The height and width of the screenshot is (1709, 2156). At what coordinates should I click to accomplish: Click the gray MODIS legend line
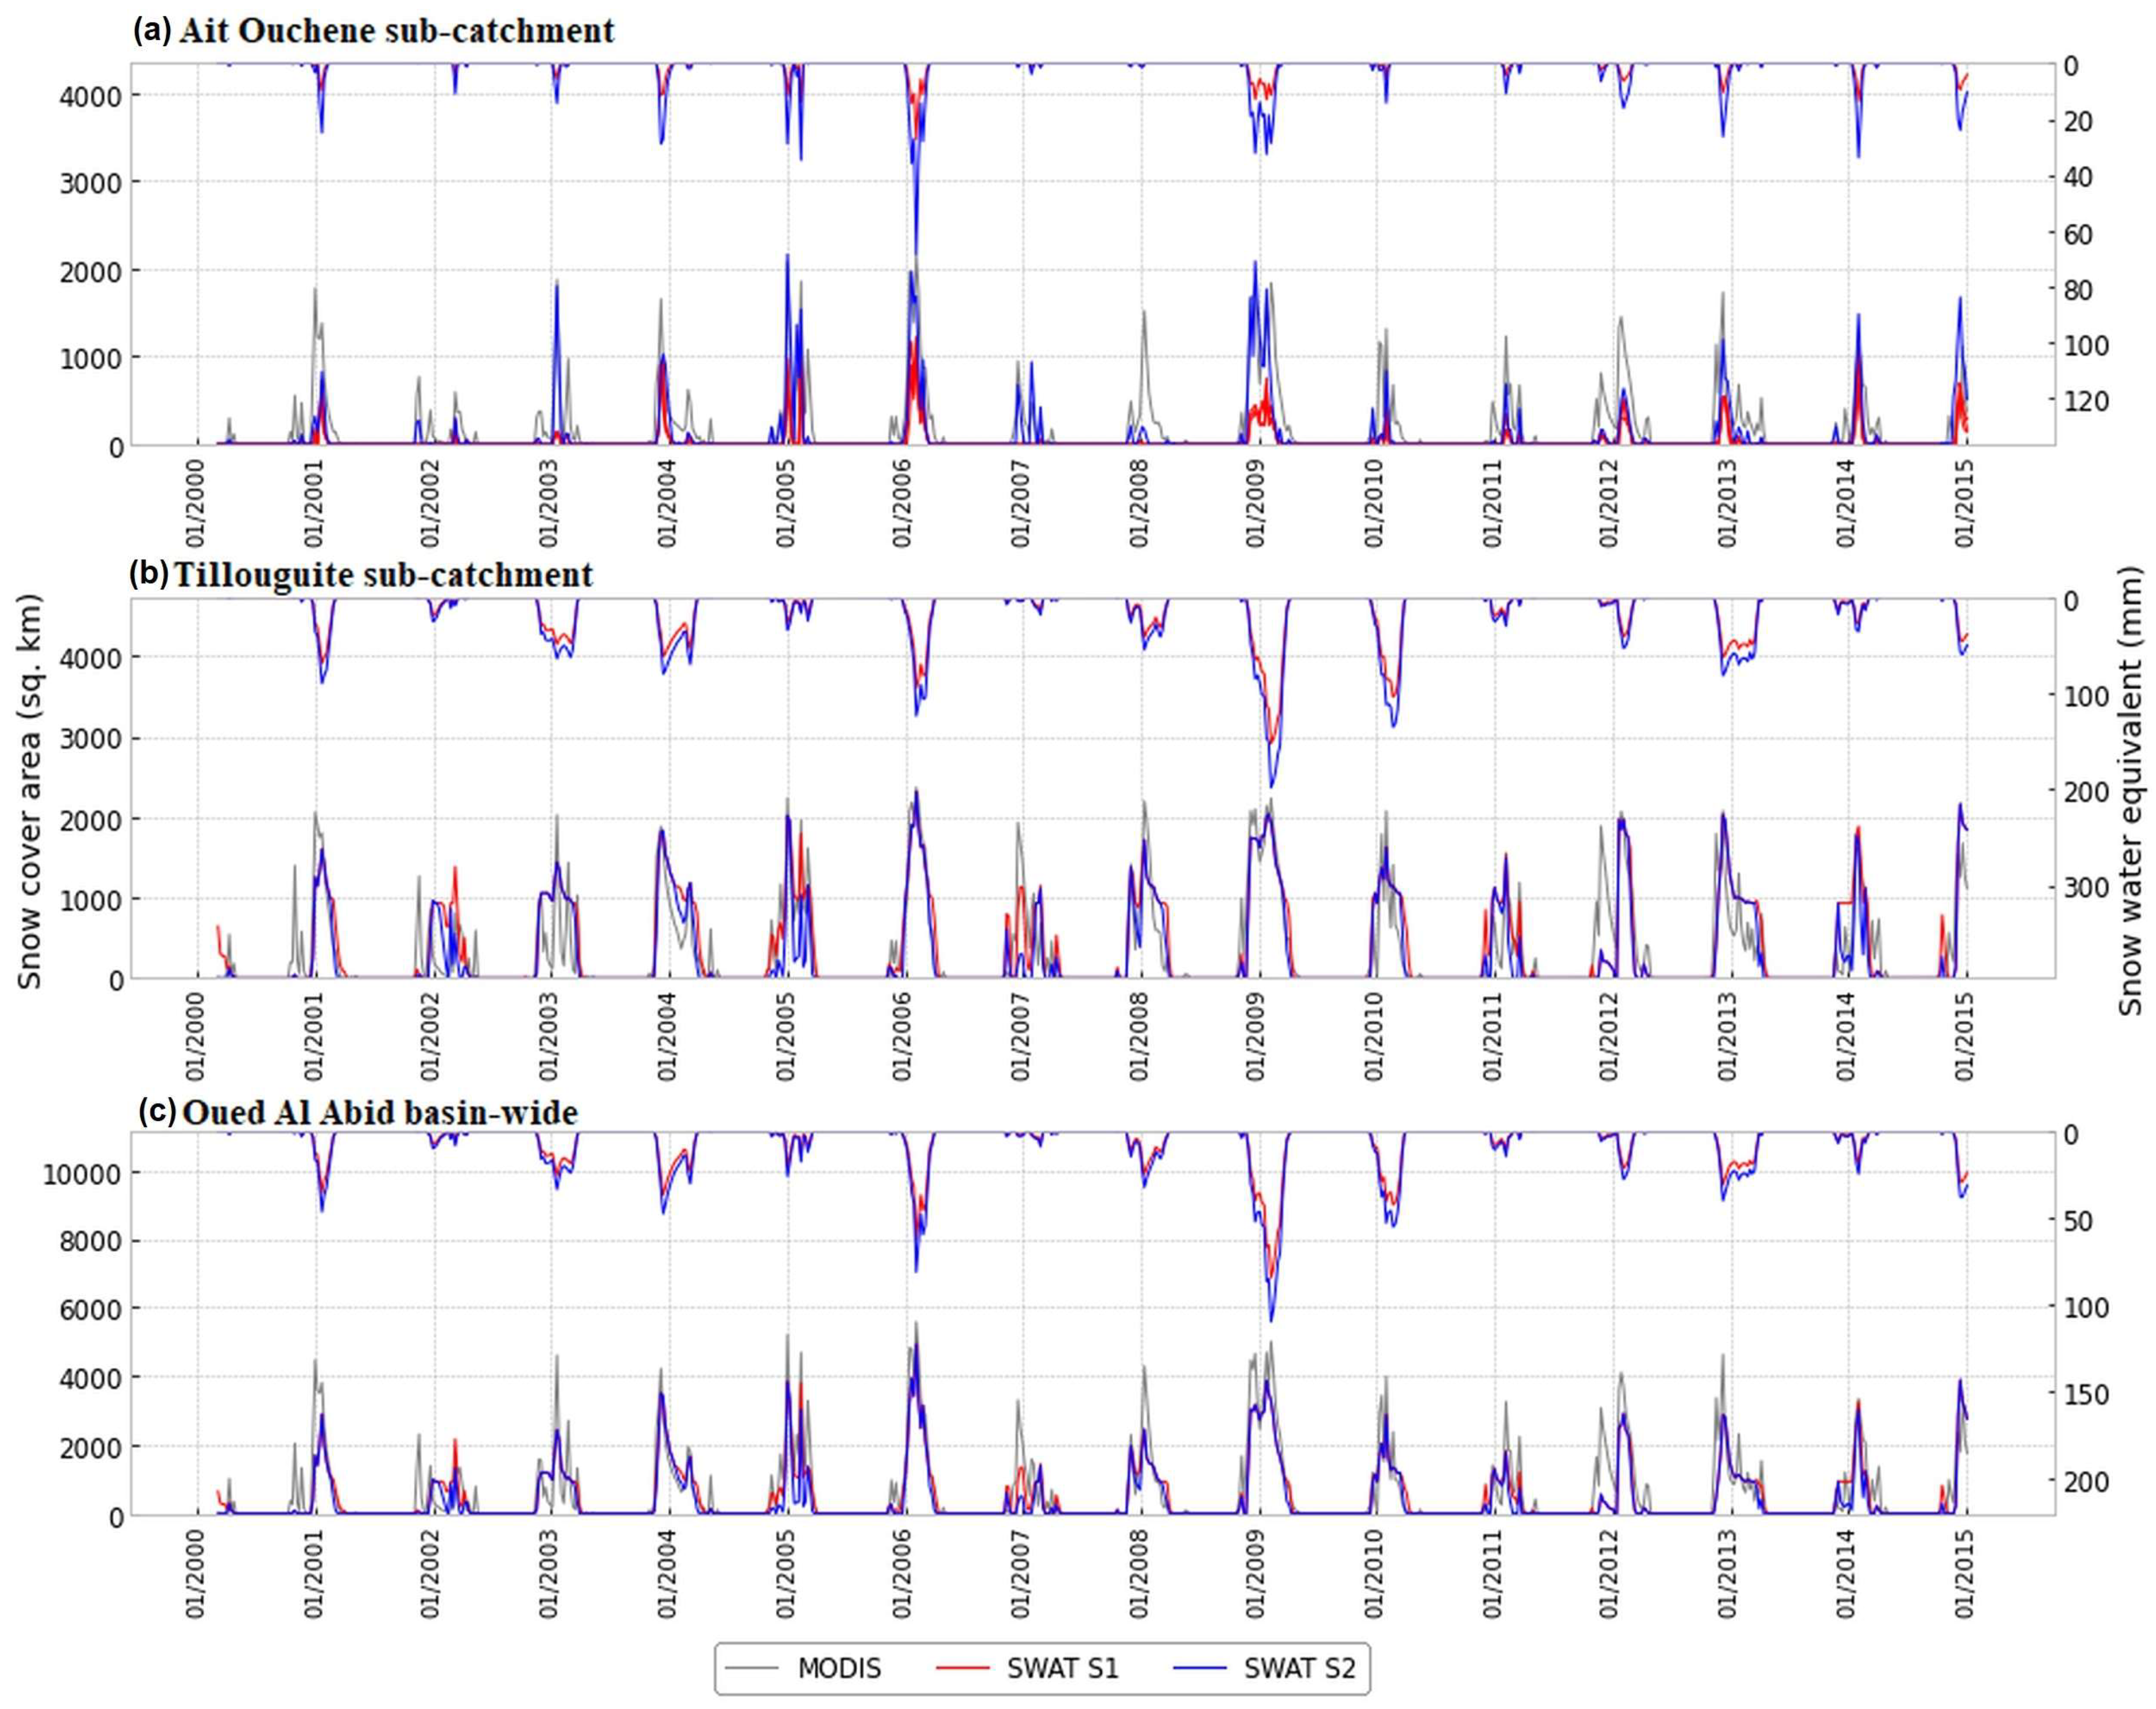752,1668
